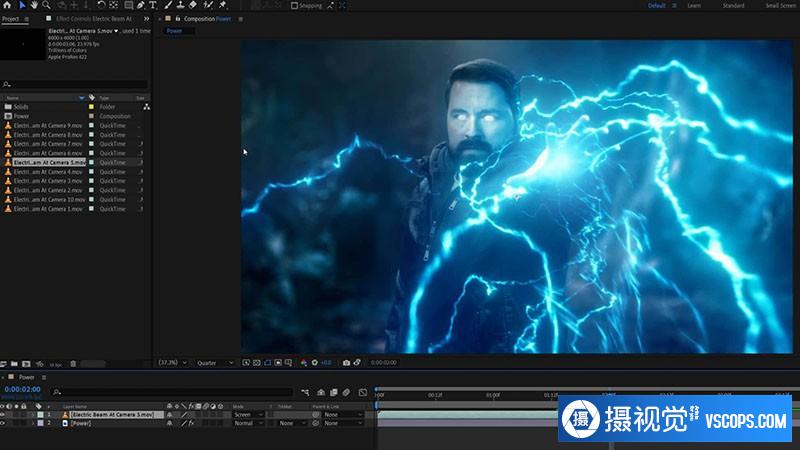Viewport: 800px width, 450px height.
Task: Select the Pen tool
Action: [141, 5]
